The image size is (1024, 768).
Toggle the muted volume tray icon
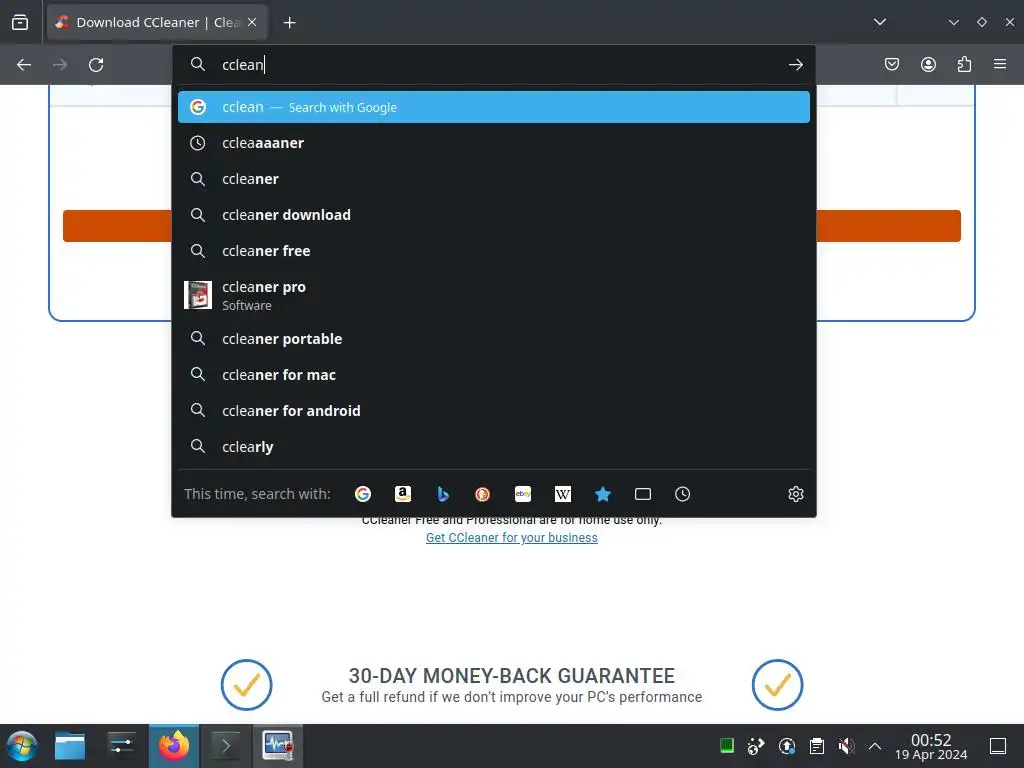[x=846, y=746]
